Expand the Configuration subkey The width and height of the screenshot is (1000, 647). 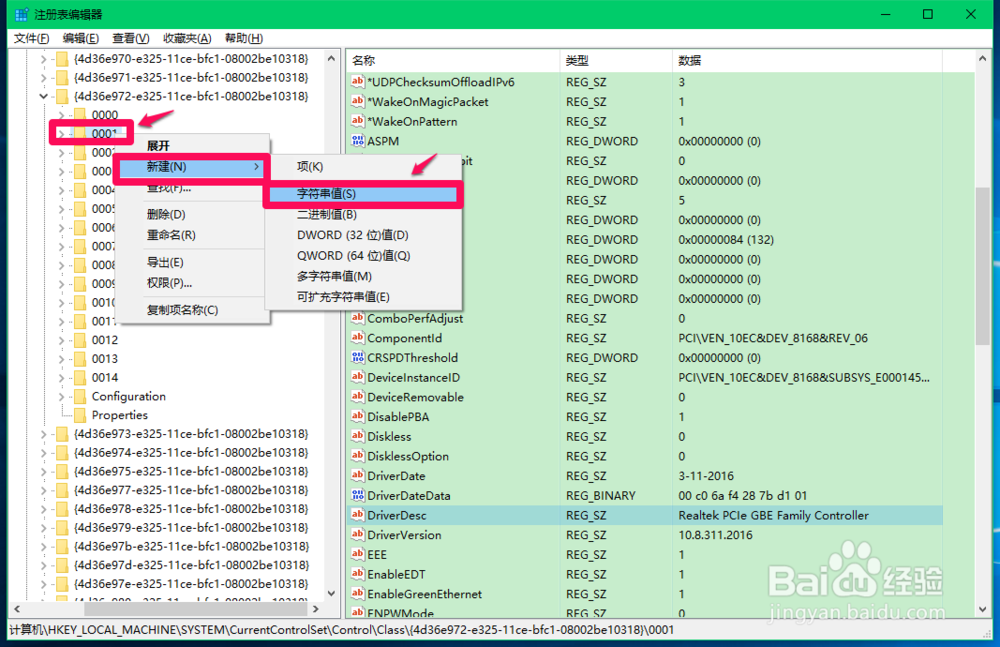tap(61, 396)
